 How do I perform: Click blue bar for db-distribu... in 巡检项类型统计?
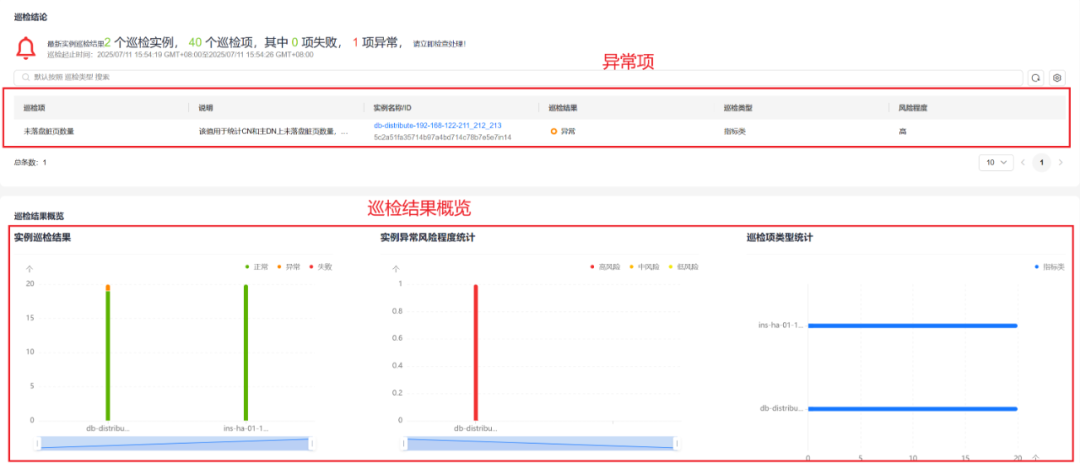[913, 409]
